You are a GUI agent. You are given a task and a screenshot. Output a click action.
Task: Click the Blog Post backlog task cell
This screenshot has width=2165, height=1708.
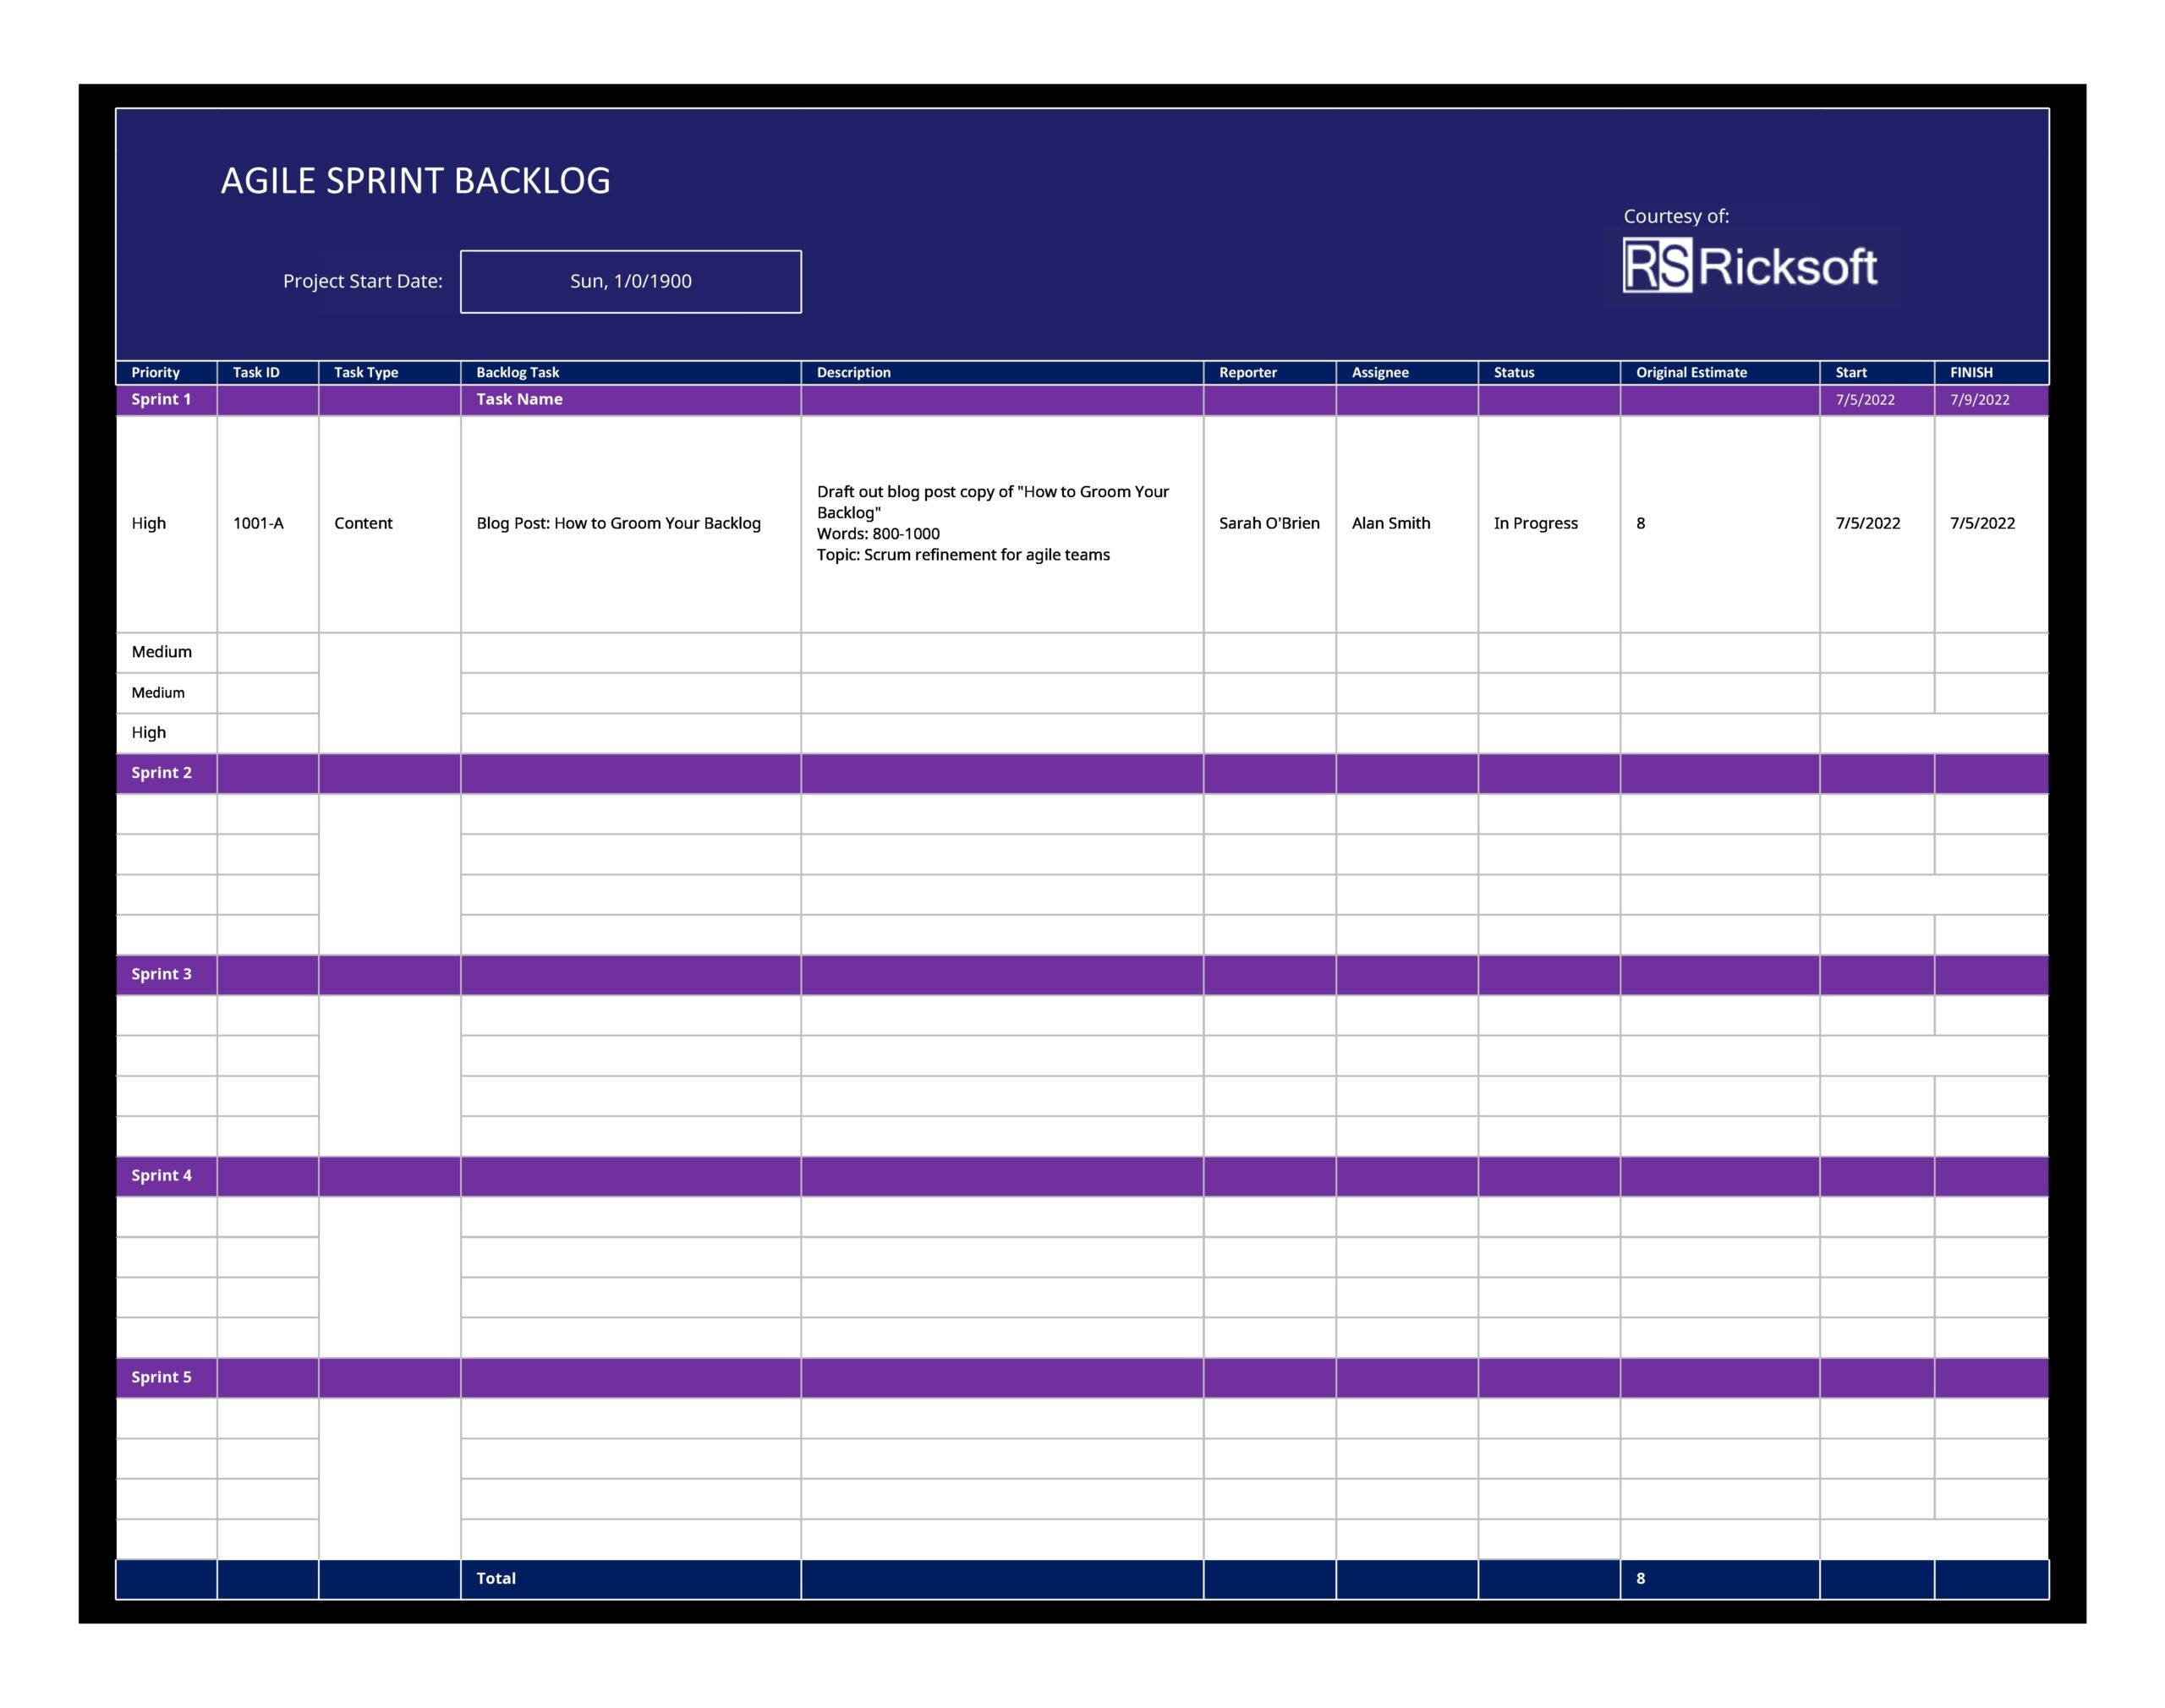click(x=618, y=523)
